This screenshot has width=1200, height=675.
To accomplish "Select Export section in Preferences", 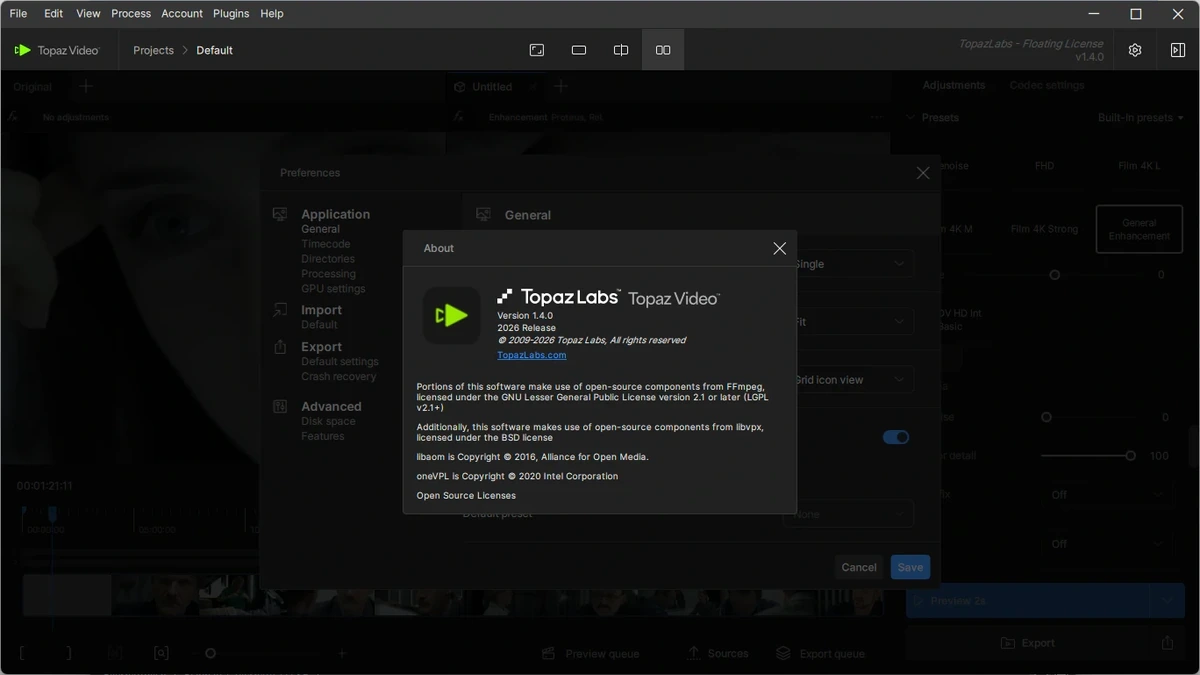I will 321,347.
